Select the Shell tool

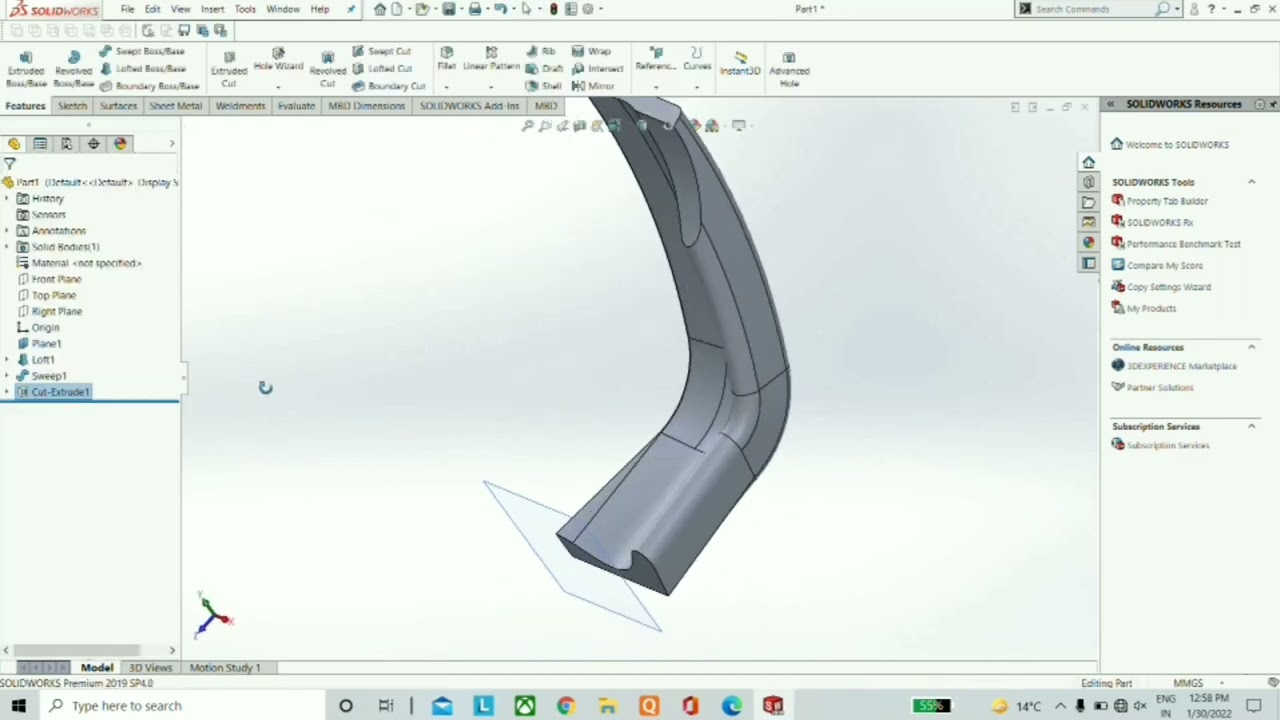[x=543, y=86]
